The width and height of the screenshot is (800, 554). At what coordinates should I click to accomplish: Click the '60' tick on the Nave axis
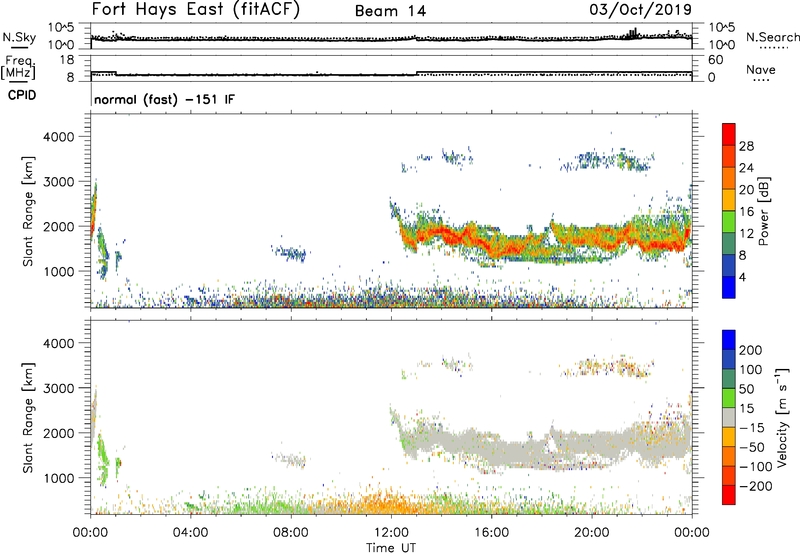coord(715,60)
